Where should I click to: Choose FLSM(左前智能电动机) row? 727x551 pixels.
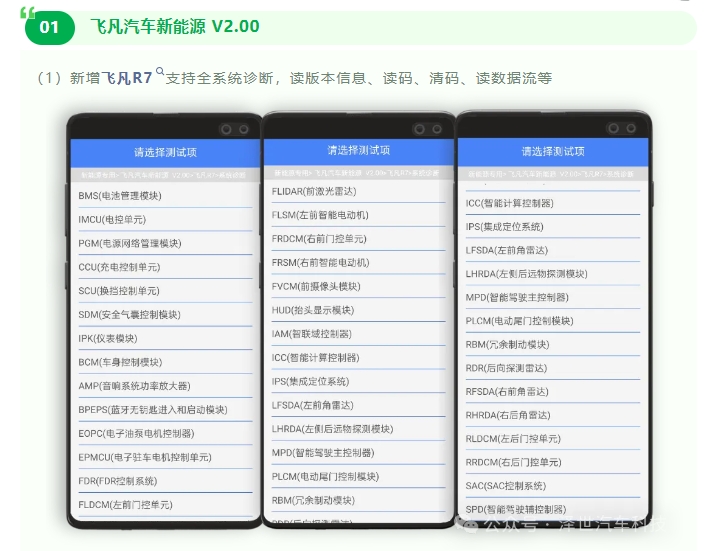358,215
